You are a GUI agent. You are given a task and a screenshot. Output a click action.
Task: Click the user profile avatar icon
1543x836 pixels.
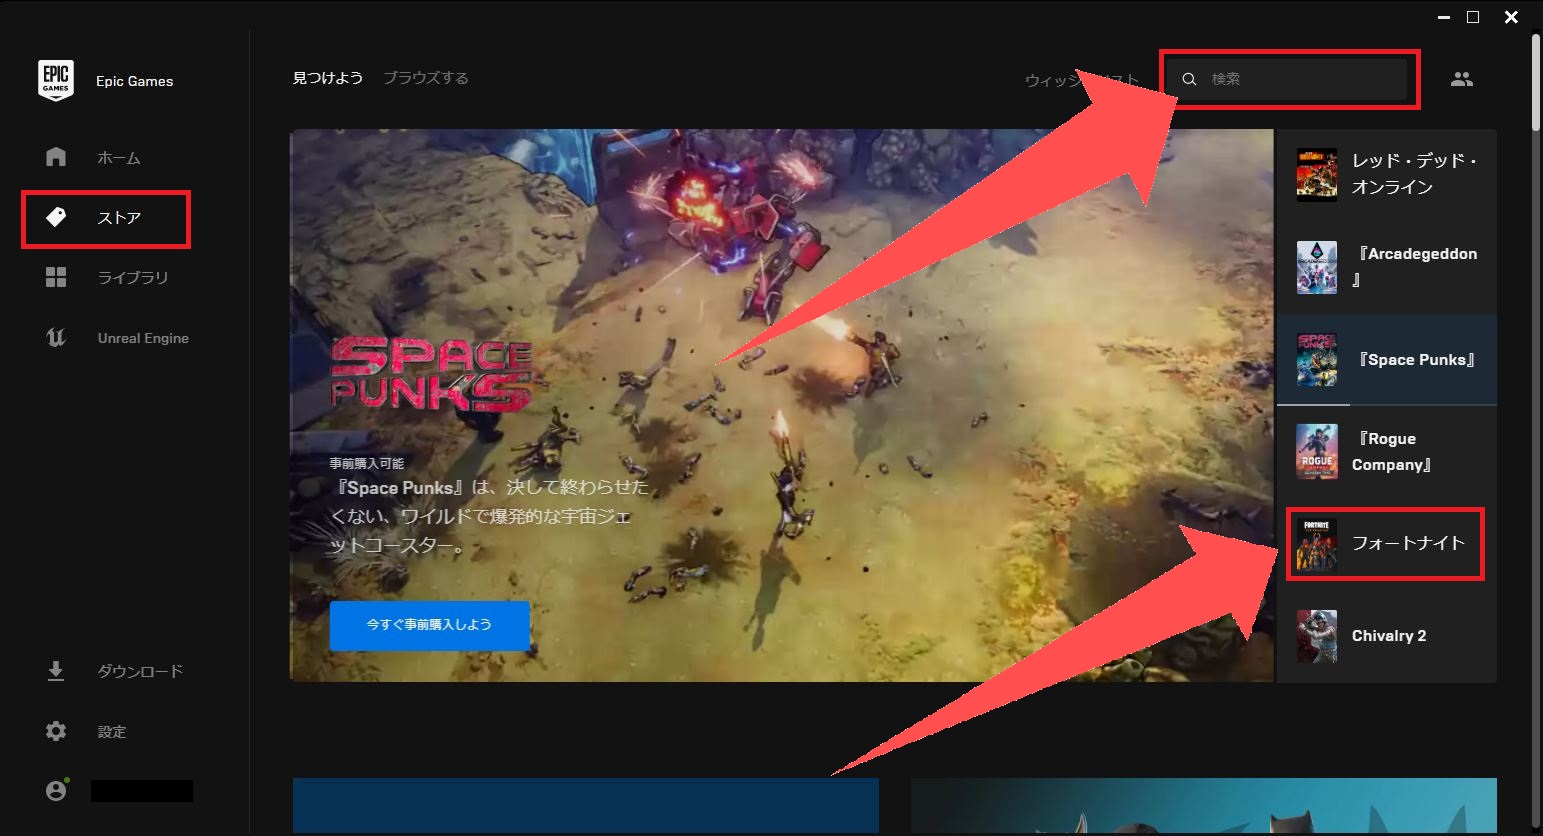[x=56, y=790]
